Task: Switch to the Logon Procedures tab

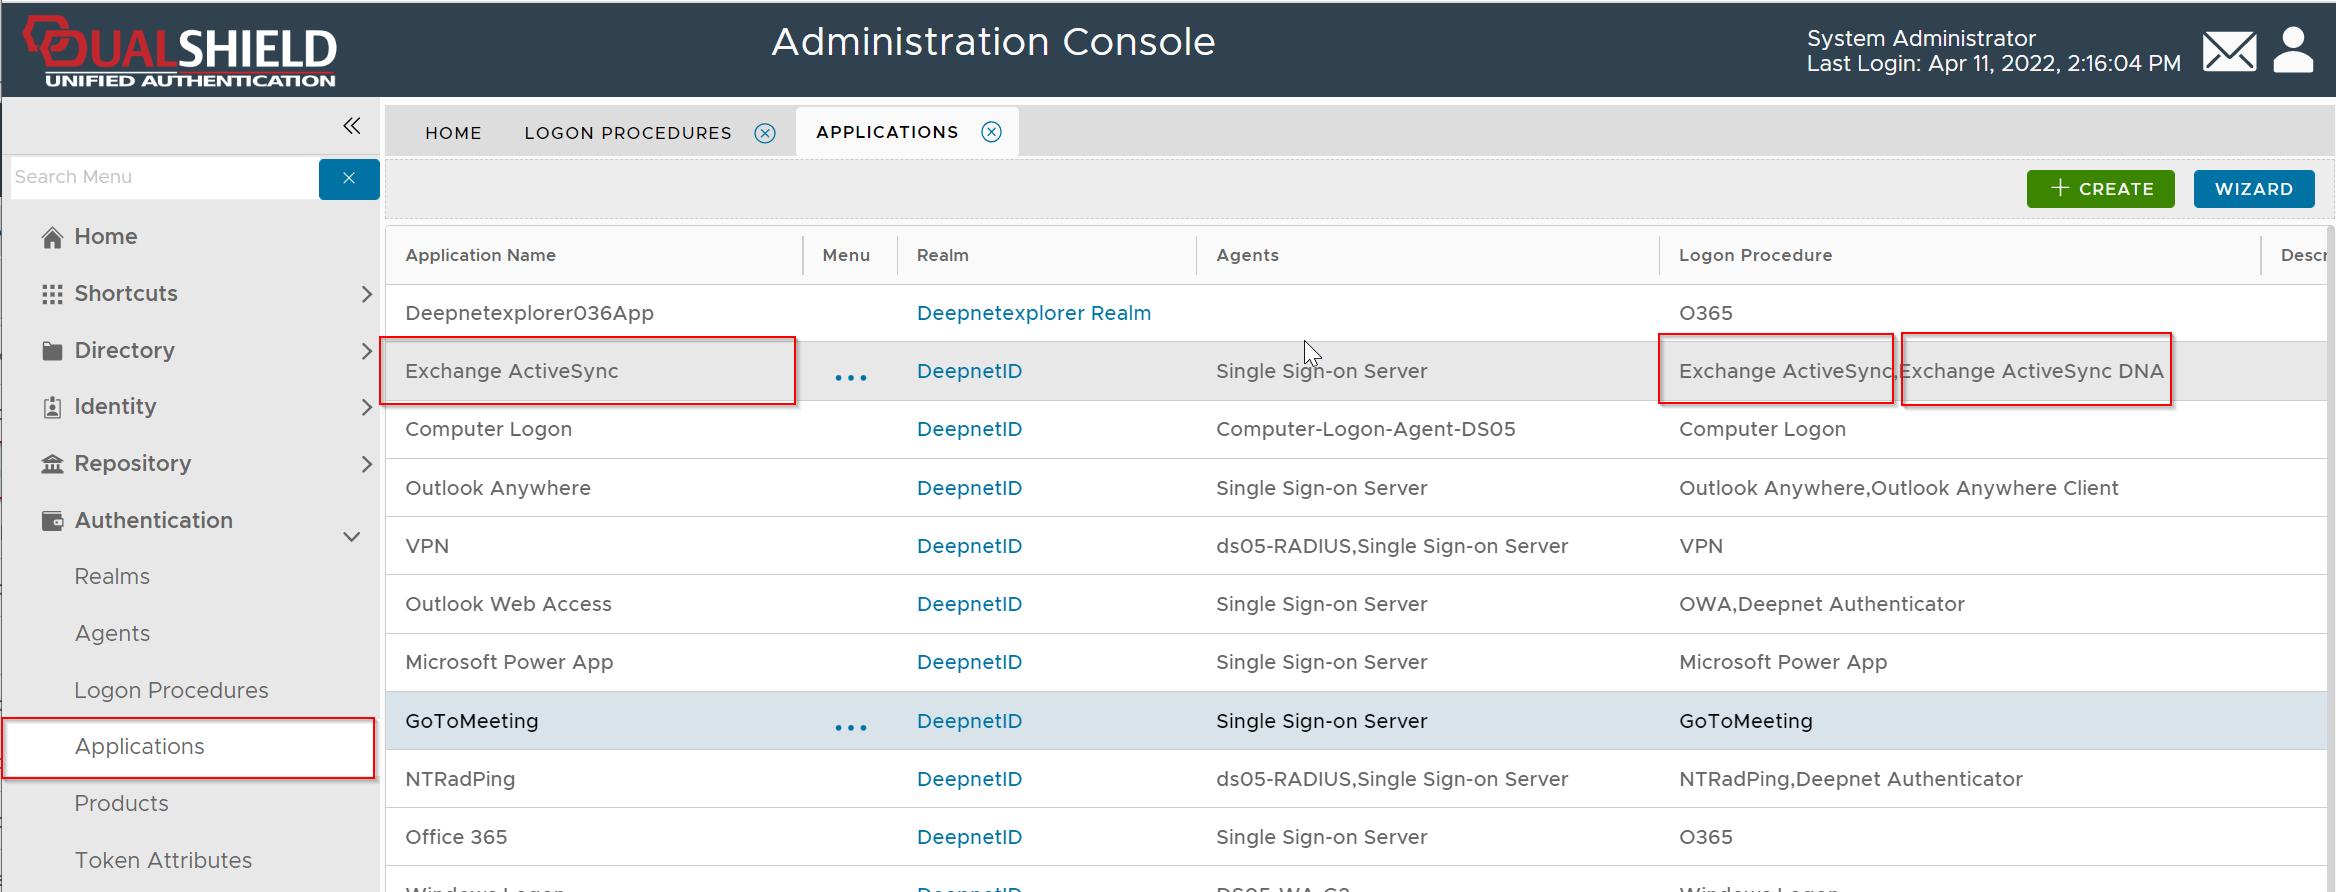Action: click(x=627, y=133)
